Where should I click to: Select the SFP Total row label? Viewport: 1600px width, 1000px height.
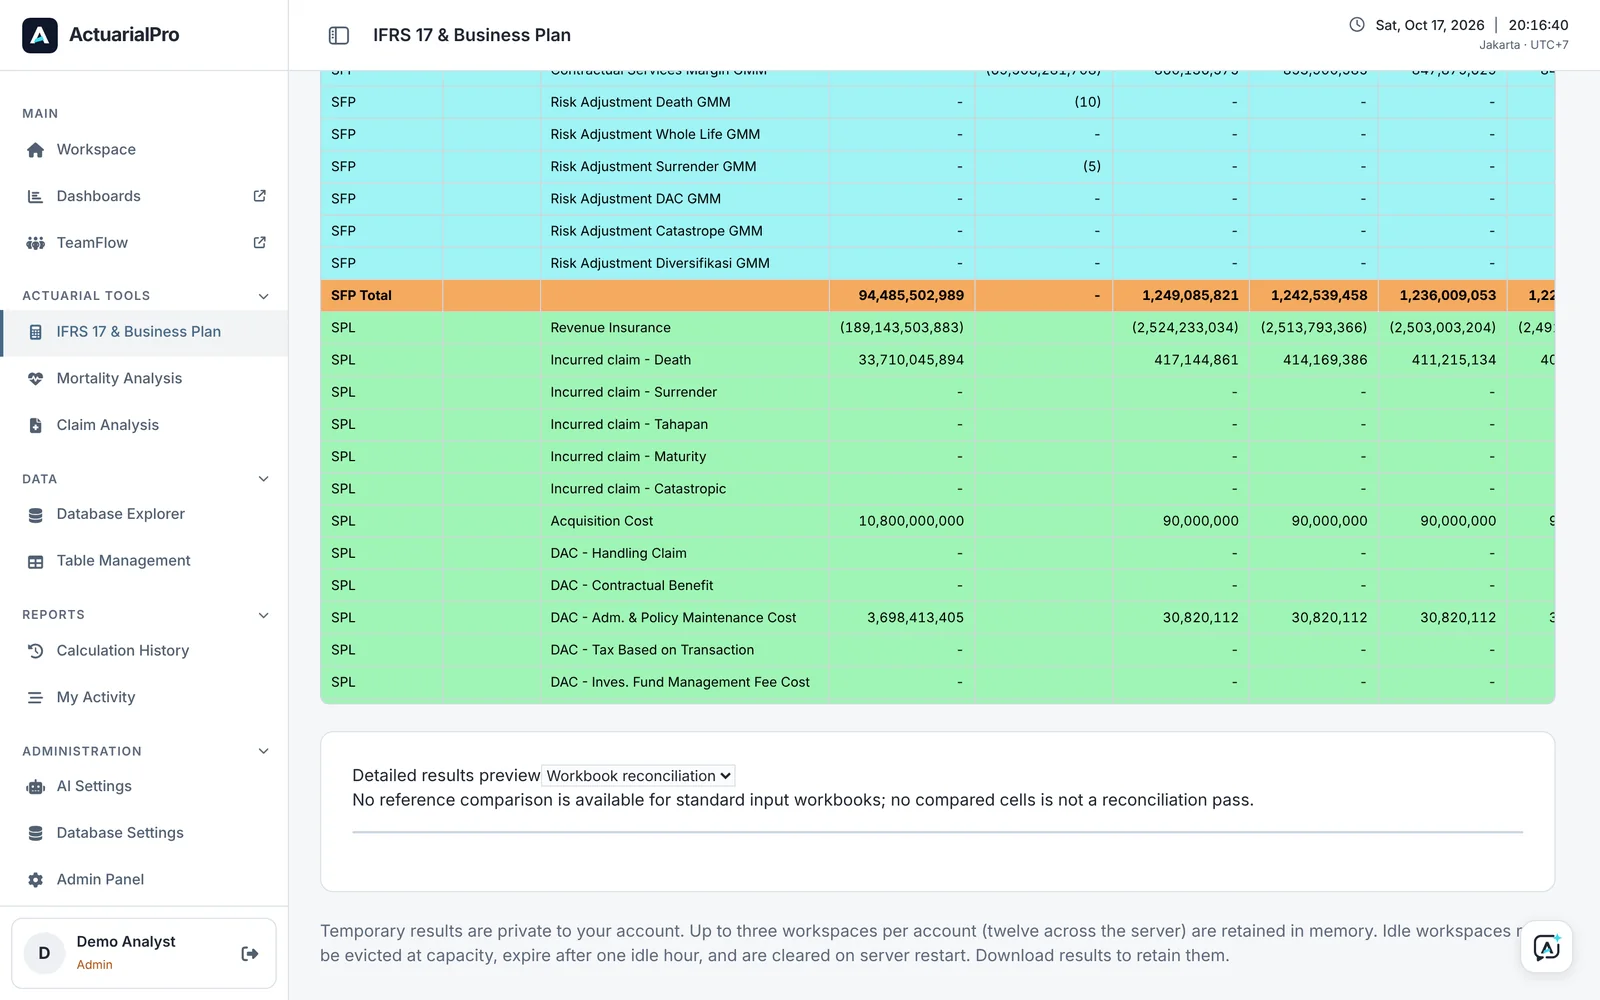pos(361,296)
